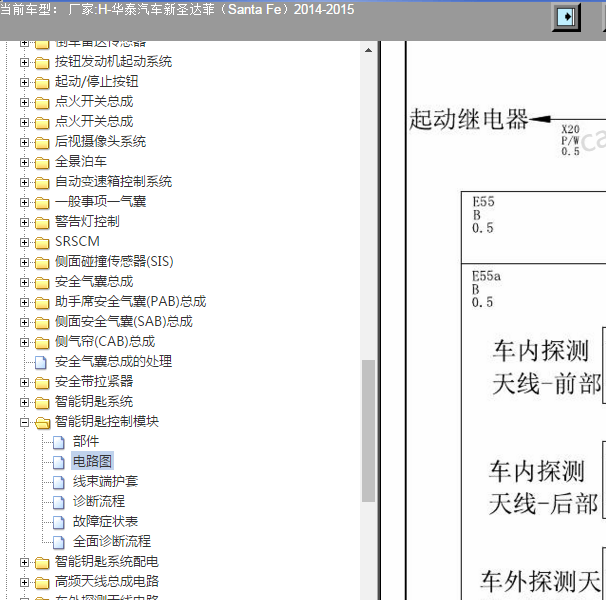Image resolution: width=606 pixels, height=600 pixels.
Task: Select 助手席安全气囊(PAB)总成 label
Action: pos(131,302)
